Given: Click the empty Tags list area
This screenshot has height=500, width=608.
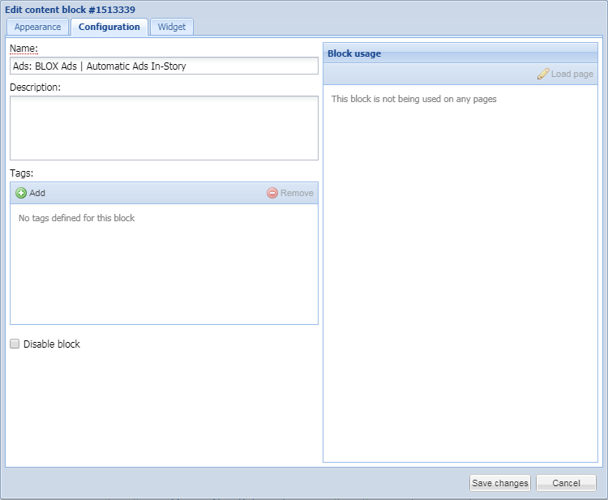Looking at the screenshot, I should pyautogui.click(x=164, y=270).
